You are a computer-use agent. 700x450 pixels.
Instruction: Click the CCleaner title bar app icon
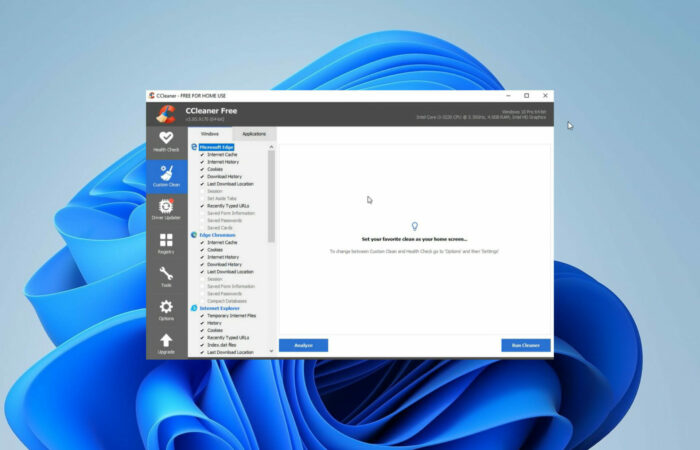(x=152, y=96)
